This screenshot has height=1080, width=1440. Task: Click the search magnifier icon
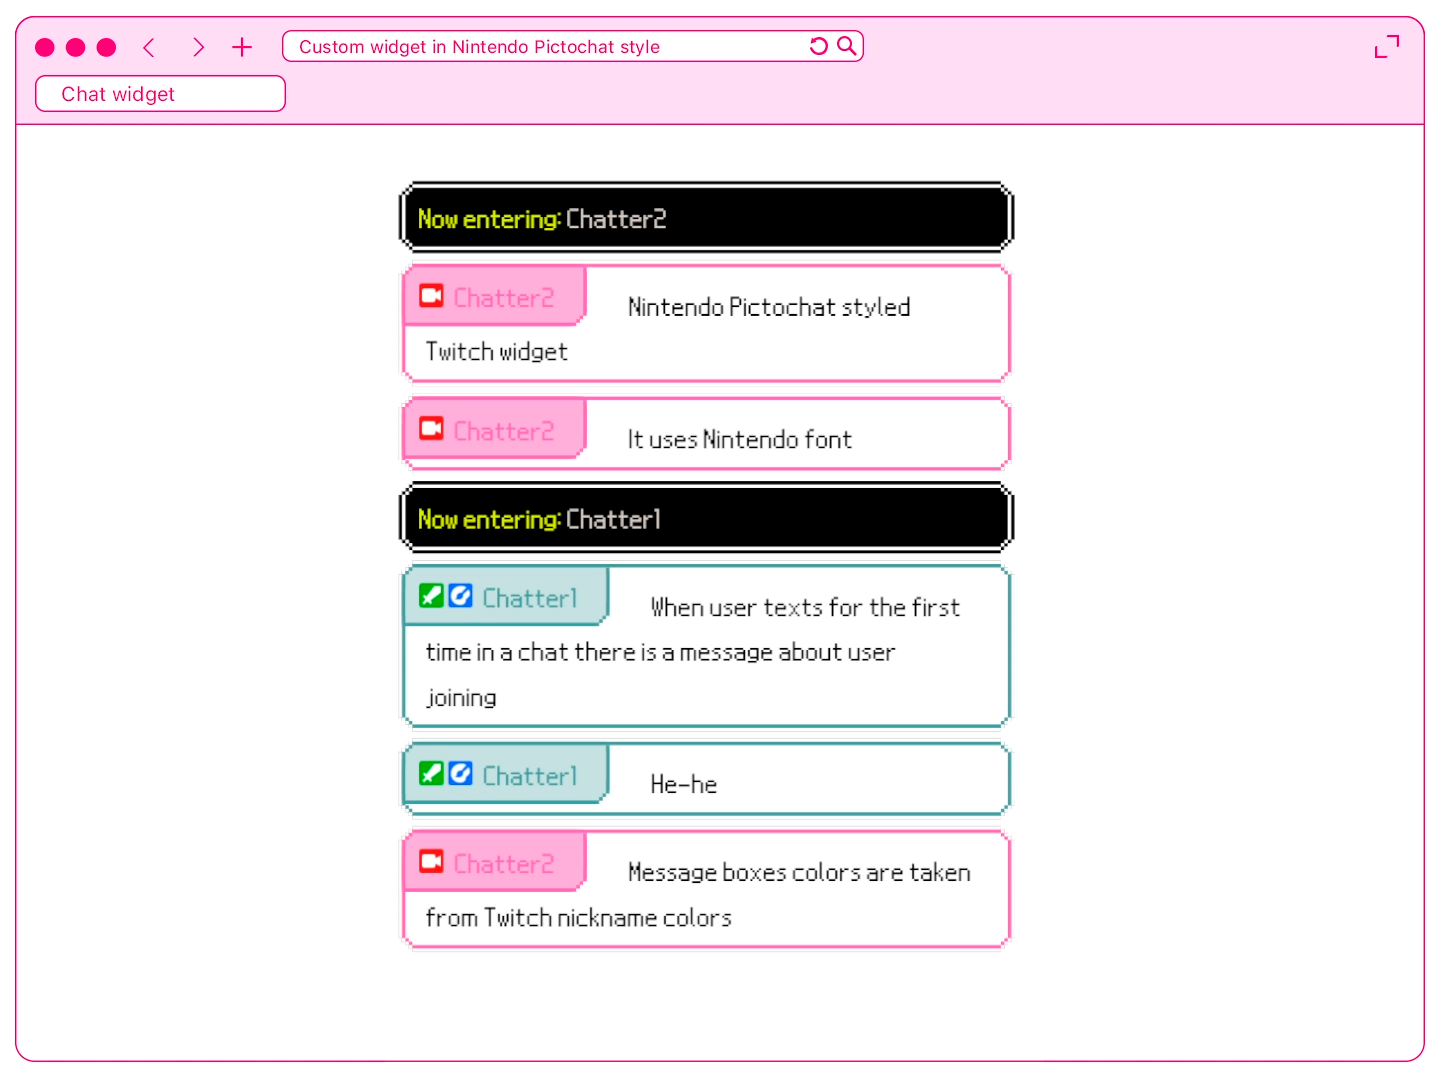tap(847, 46)
